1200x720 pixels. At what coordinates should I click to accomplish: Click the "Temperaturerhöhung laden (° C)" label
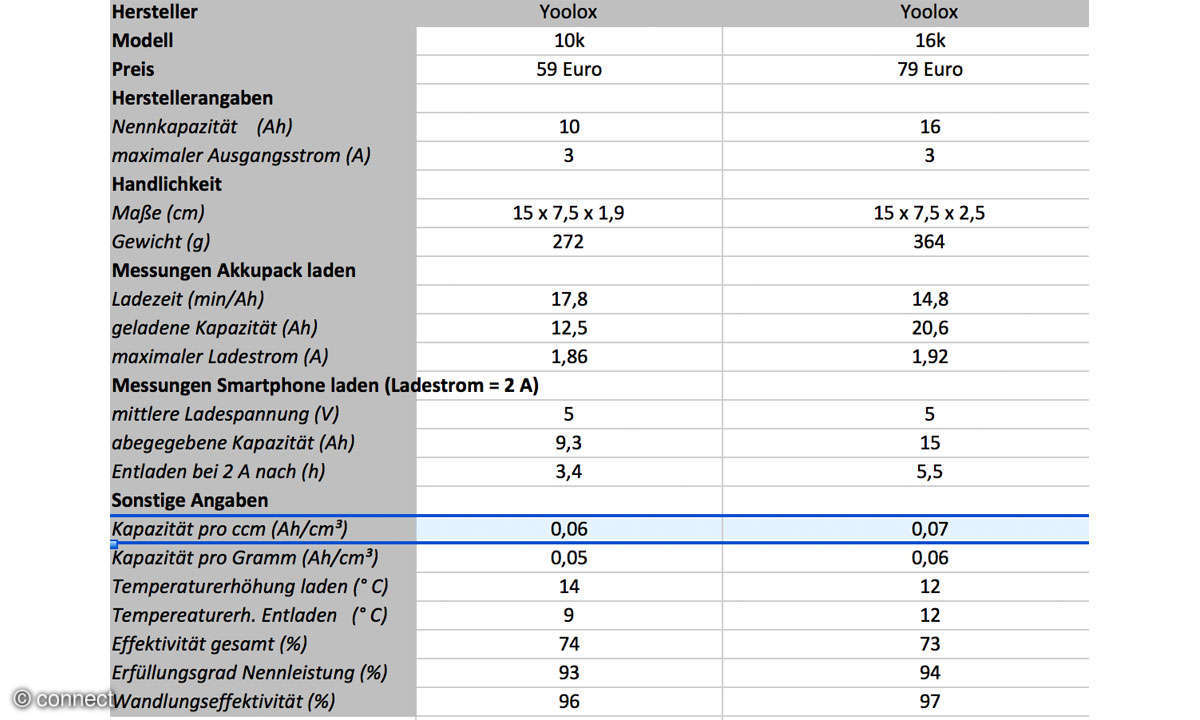pos(250,586)
